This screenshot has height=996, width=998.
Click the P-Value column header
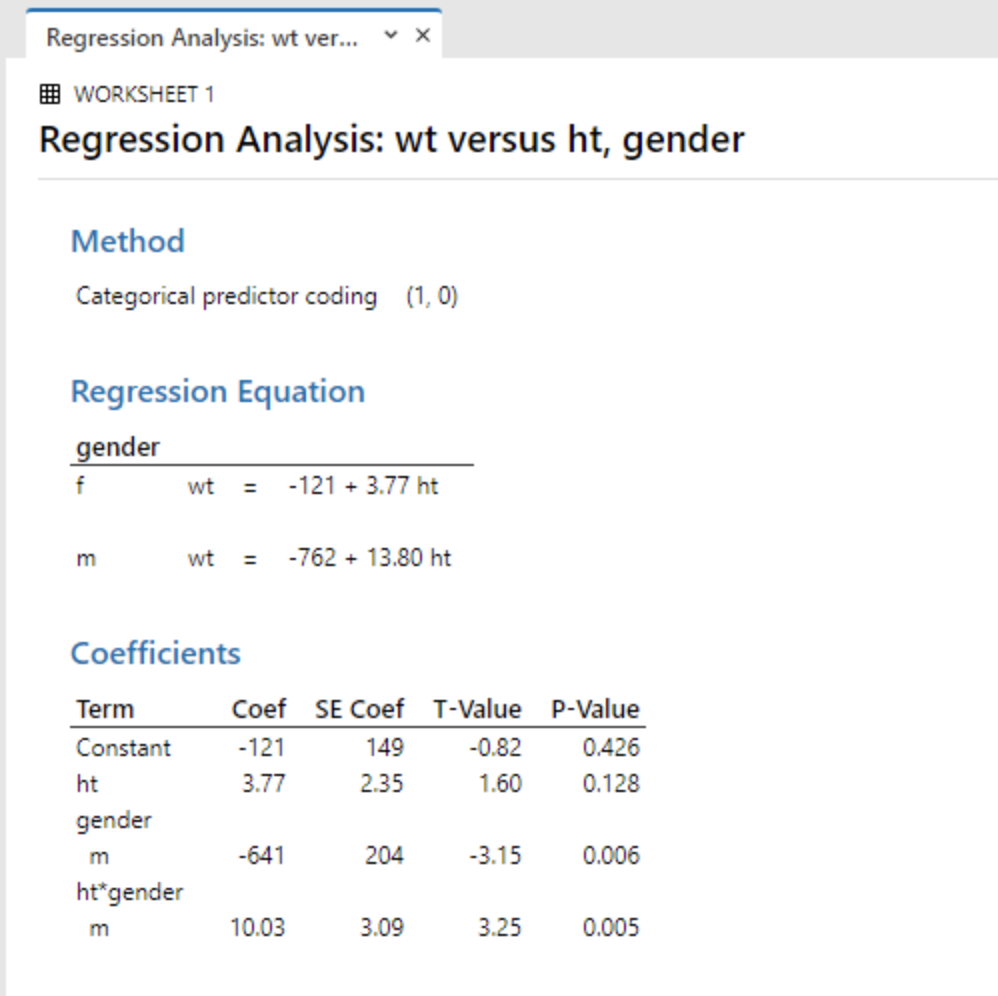pyautogui.click(x=595, y=709)
